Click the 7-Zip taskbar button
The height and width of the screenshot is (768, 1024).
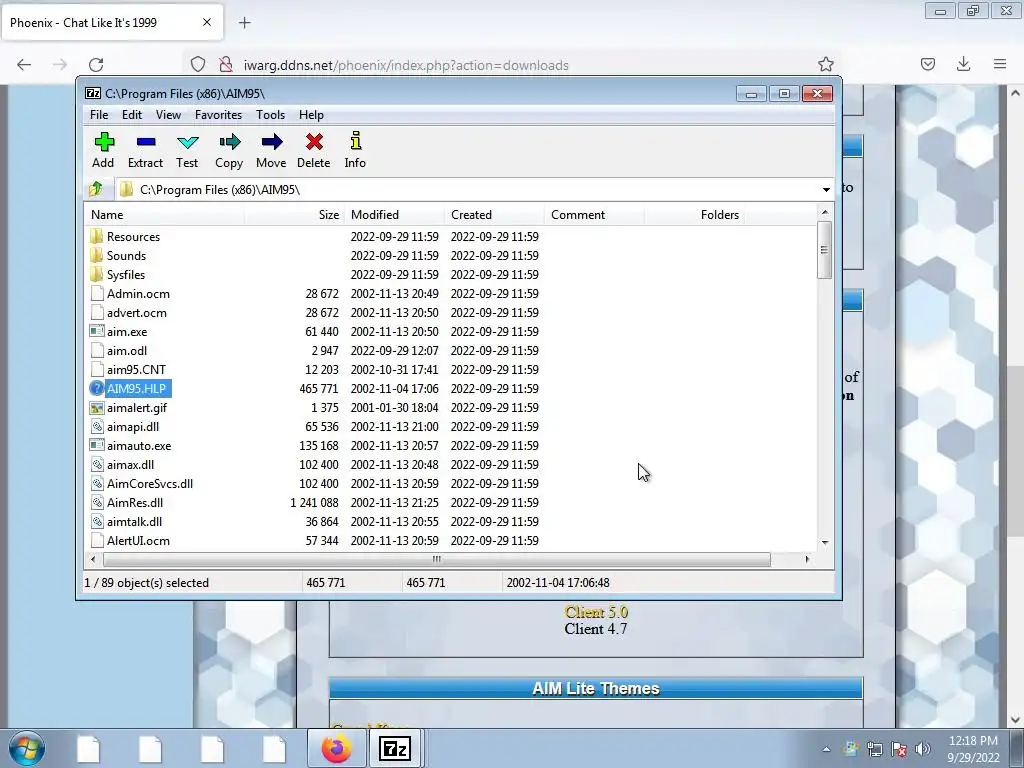click(x=395, y=748)
